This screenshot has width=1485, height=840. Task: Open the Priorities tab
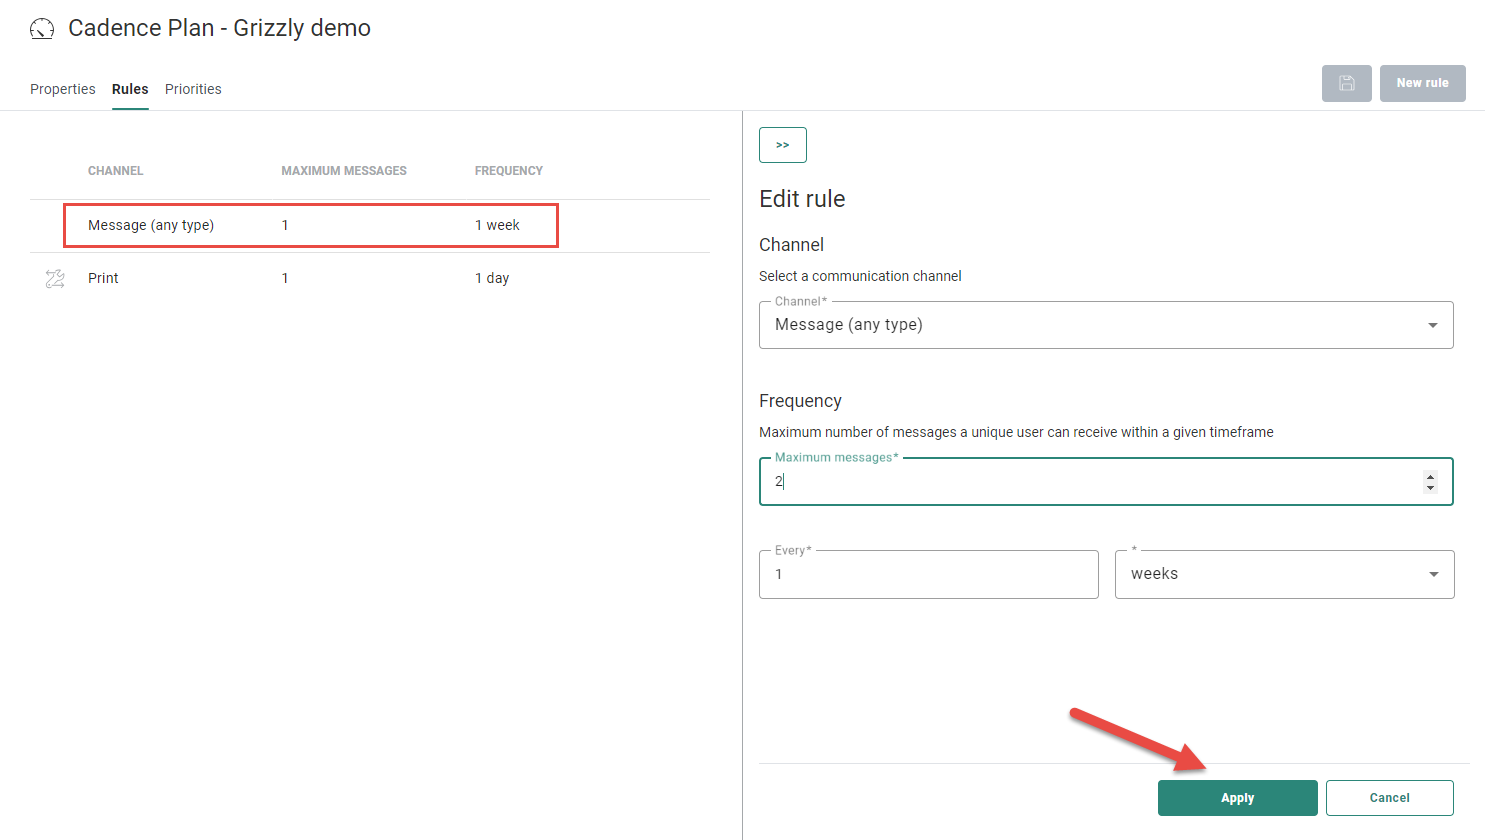(x=193, y=89)
